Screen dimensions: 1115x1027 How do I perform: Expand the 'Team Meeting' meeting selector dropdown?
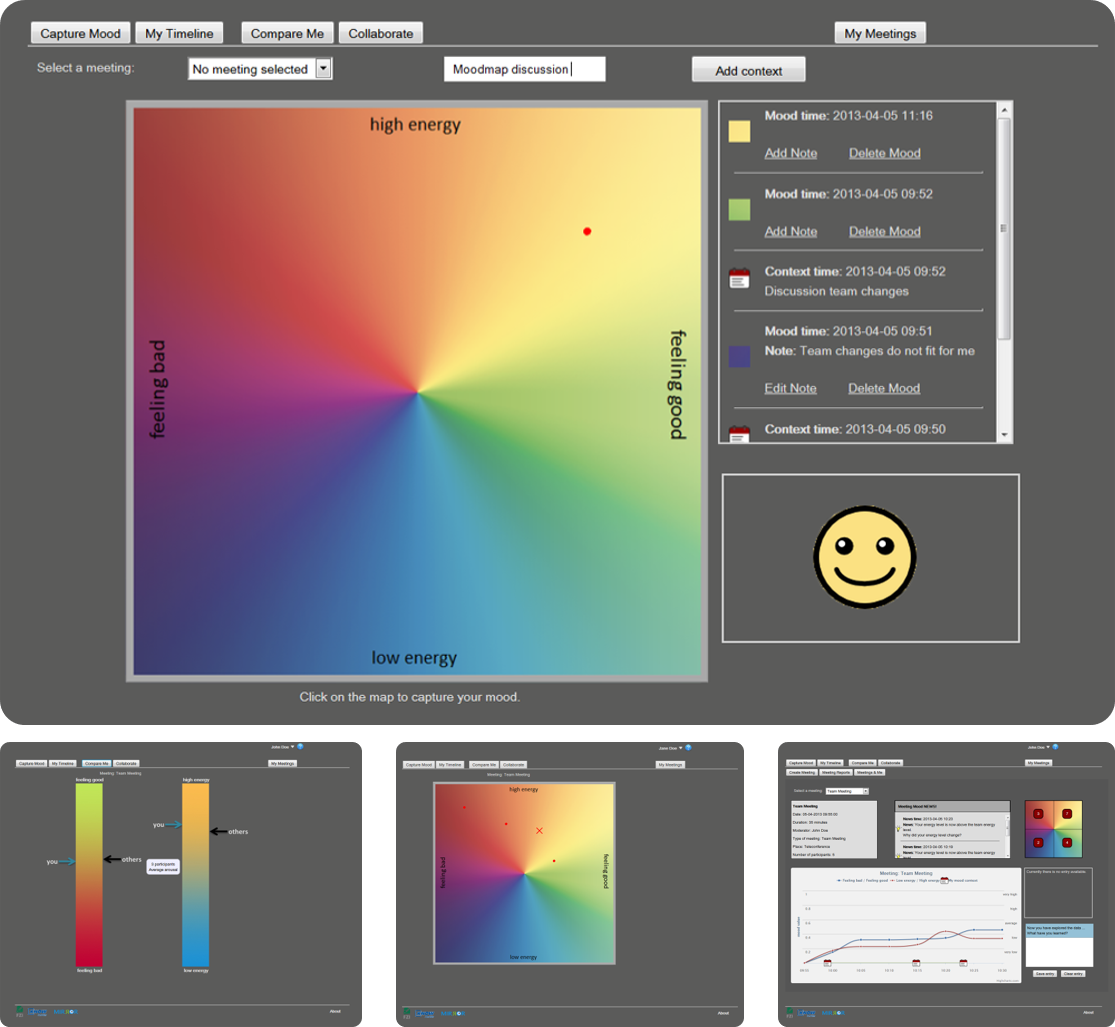click(866, 791)
